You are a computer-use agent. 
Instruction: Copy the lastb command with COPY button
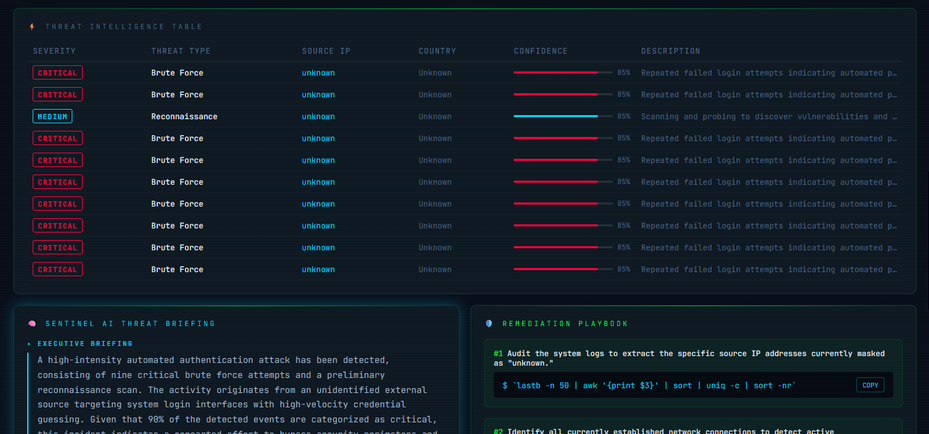(870, 385)
